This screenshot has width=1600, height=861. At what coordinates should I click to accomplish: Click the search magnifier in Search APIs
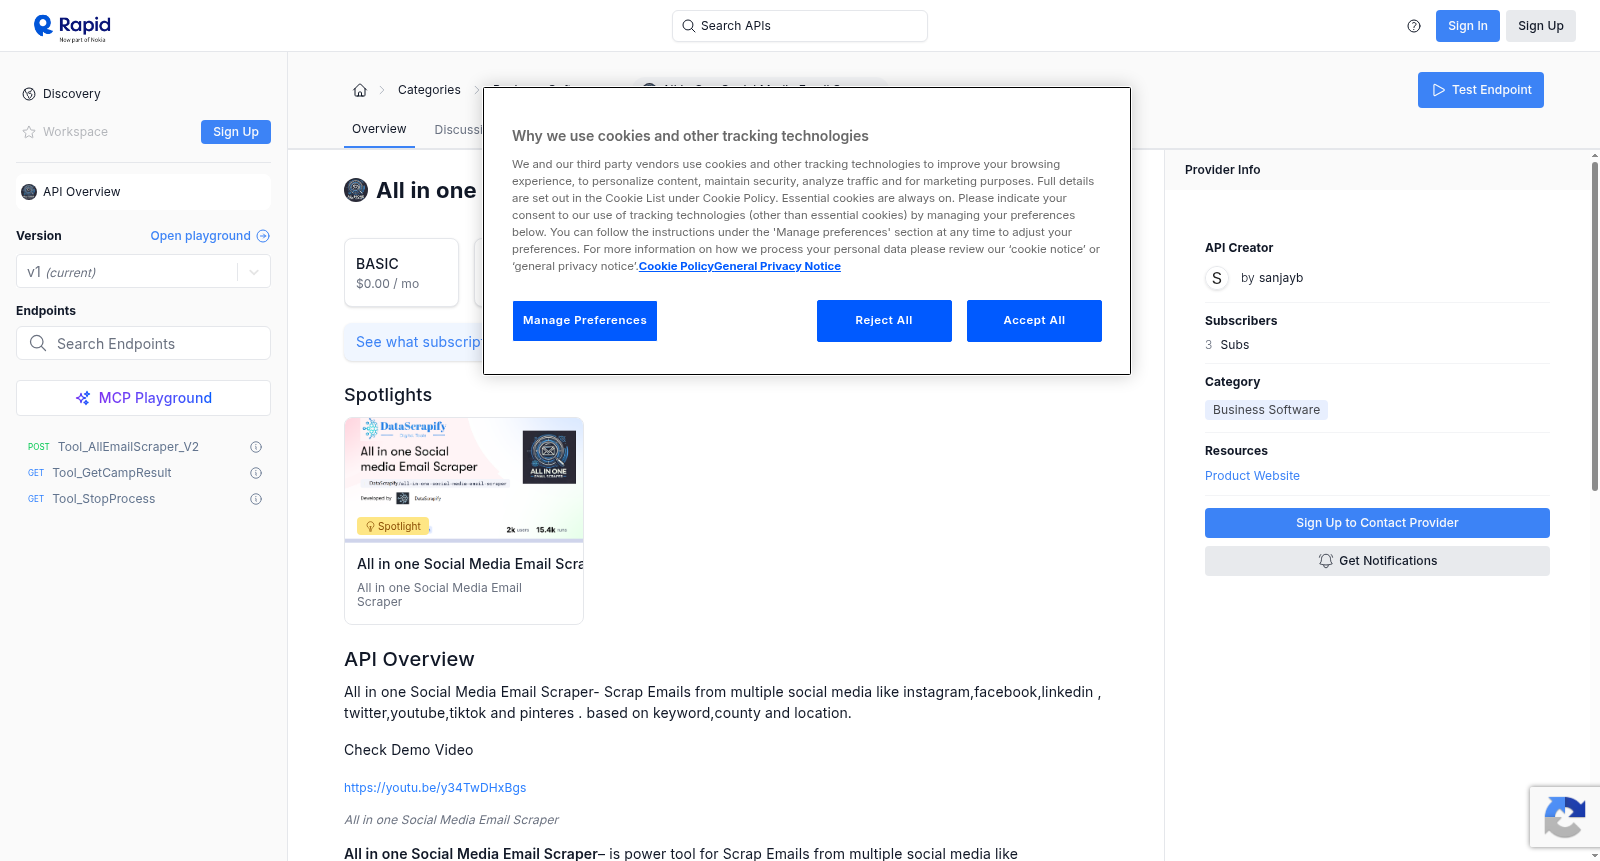[x=688, y=26]
